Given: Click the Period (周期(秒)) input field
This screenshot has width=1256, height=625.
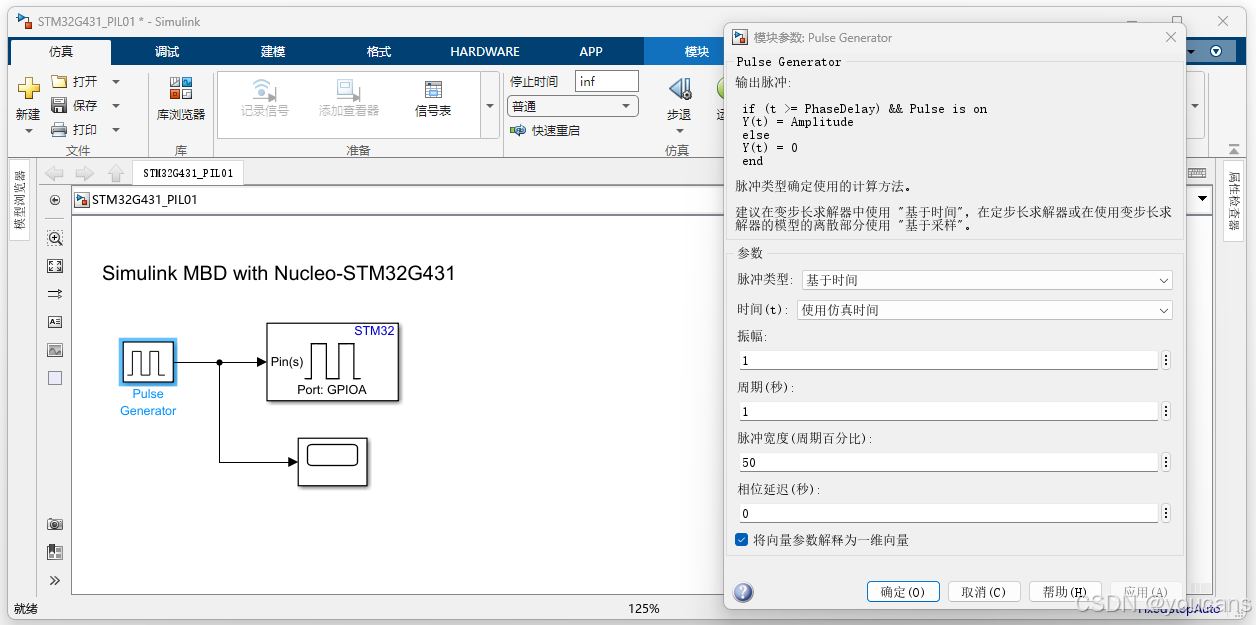Looking at the screenshot, I should [x=948, y=411].
